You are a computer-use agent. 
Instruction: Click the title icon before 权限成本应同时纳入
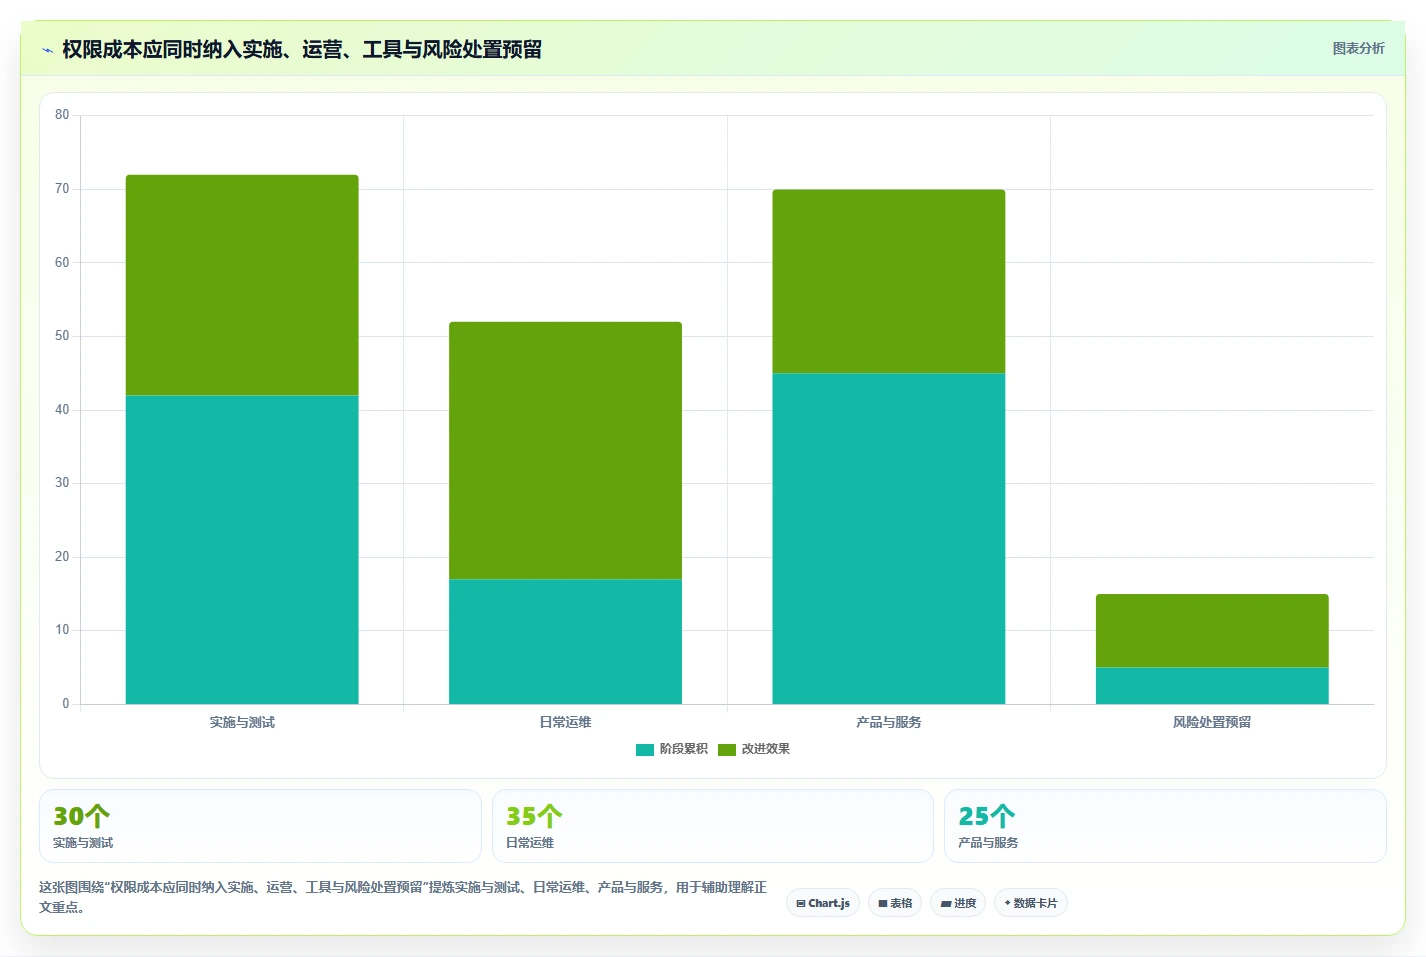click(x=47, y=50)
